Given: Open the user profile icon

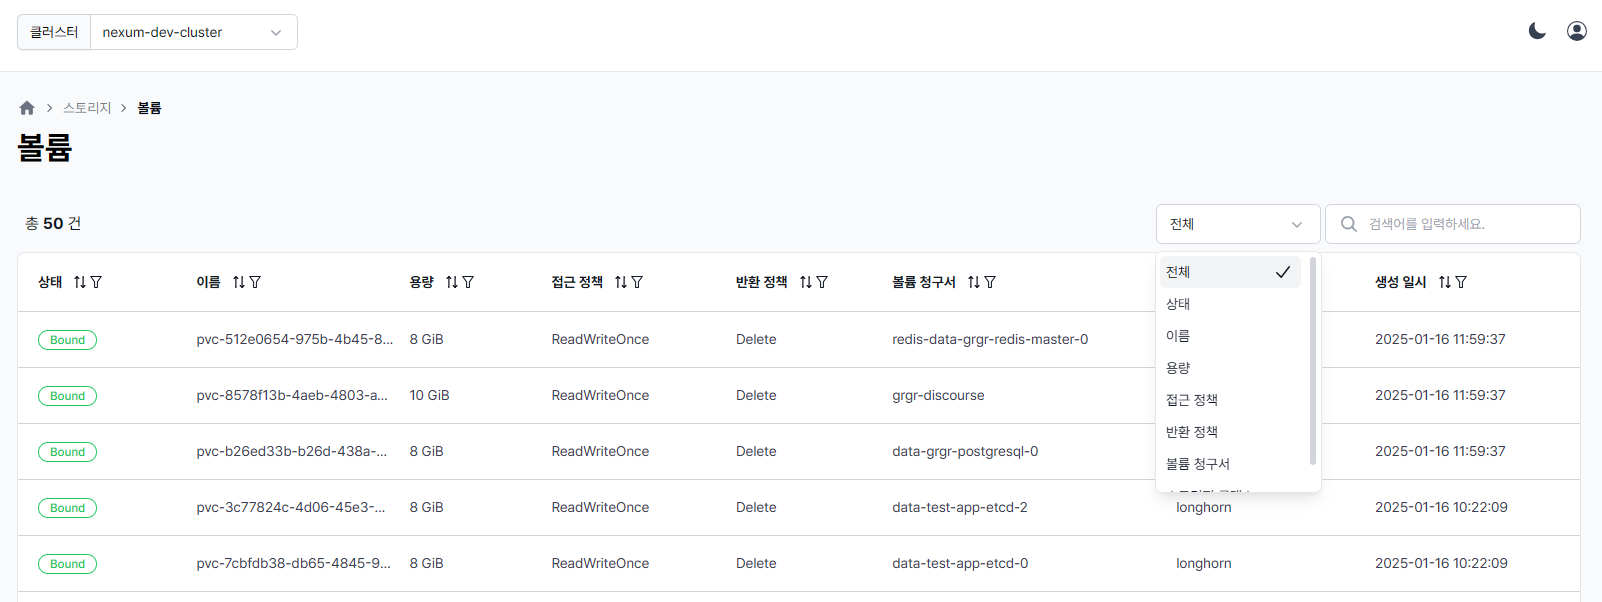Looking at the screenshot, I should point(1577,31).
